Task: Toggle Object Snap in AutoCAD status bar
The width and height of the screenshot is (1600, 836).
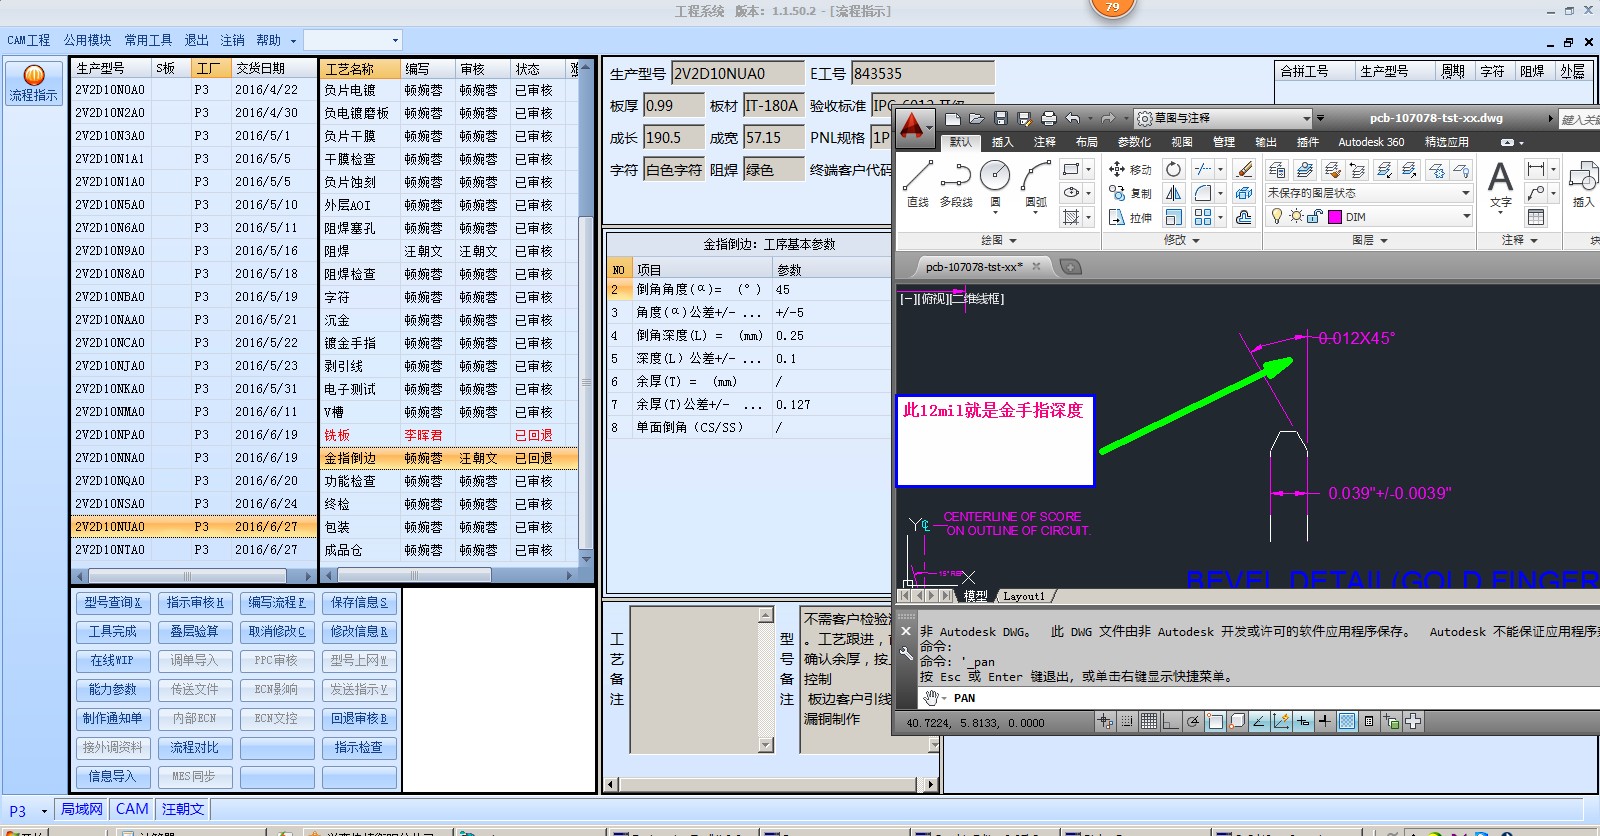Action: pyautogui.click(x=1215, y=721)
